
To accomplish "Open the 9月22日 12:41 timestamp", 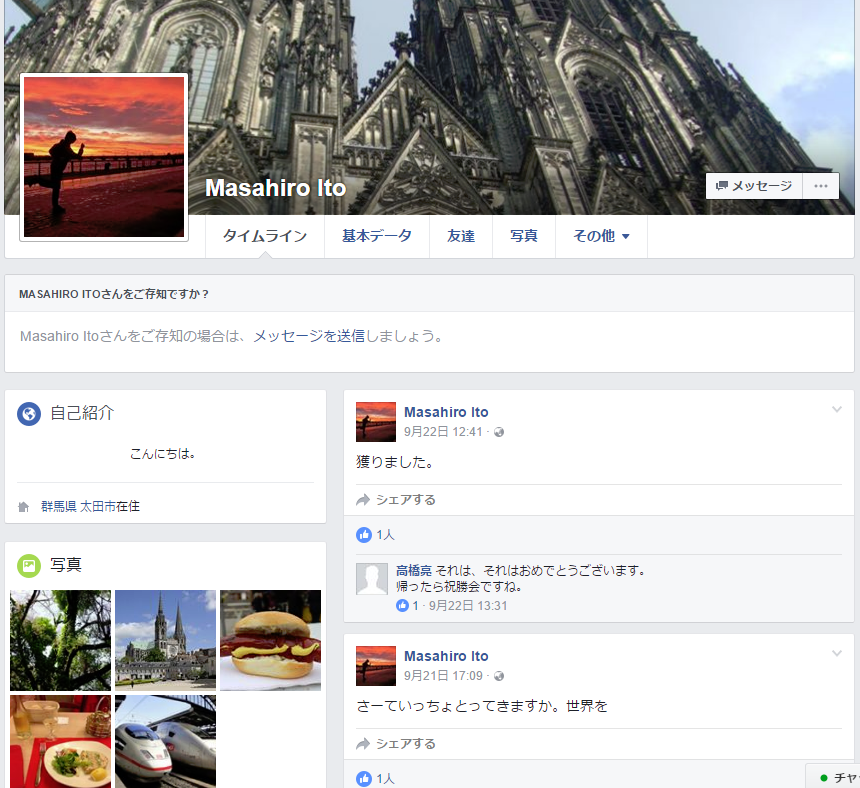I will (x=443, y=432).
